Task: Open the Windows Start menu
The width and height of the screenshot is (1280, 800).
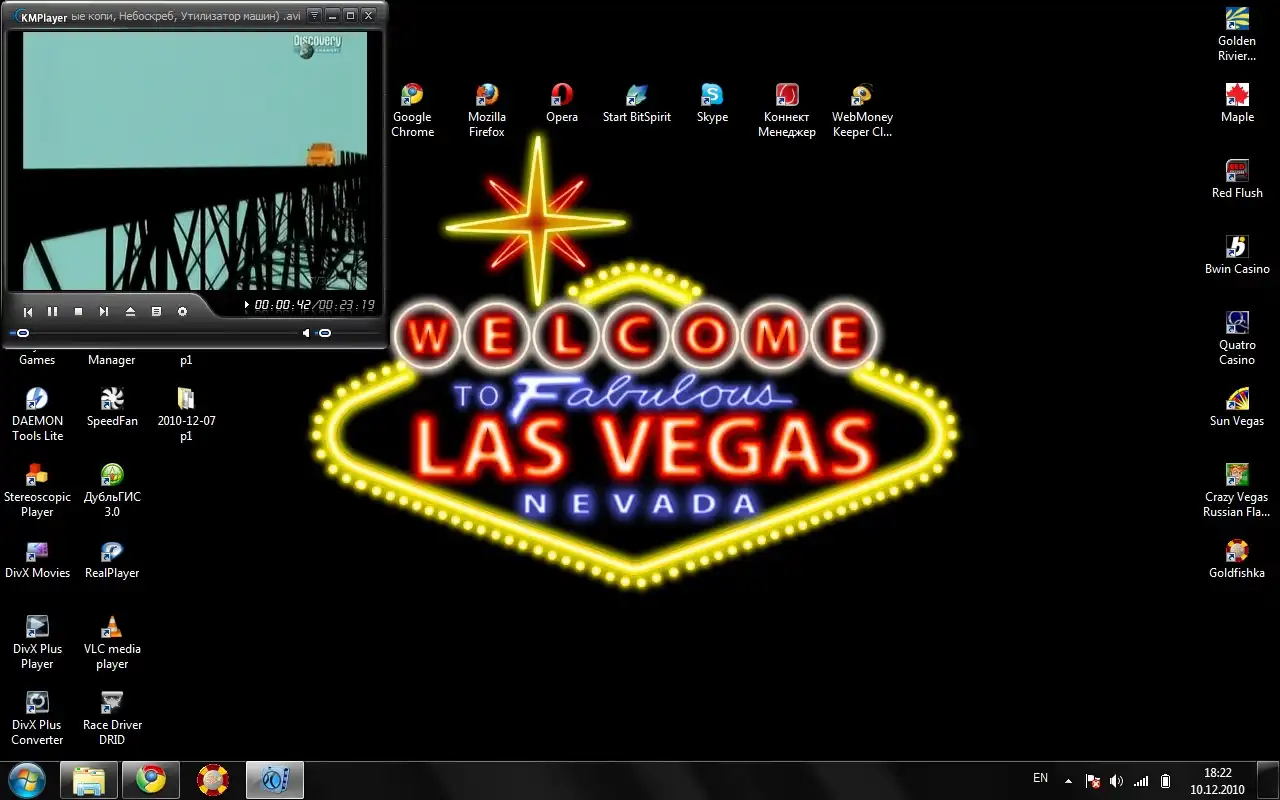Action: (27, 779)
